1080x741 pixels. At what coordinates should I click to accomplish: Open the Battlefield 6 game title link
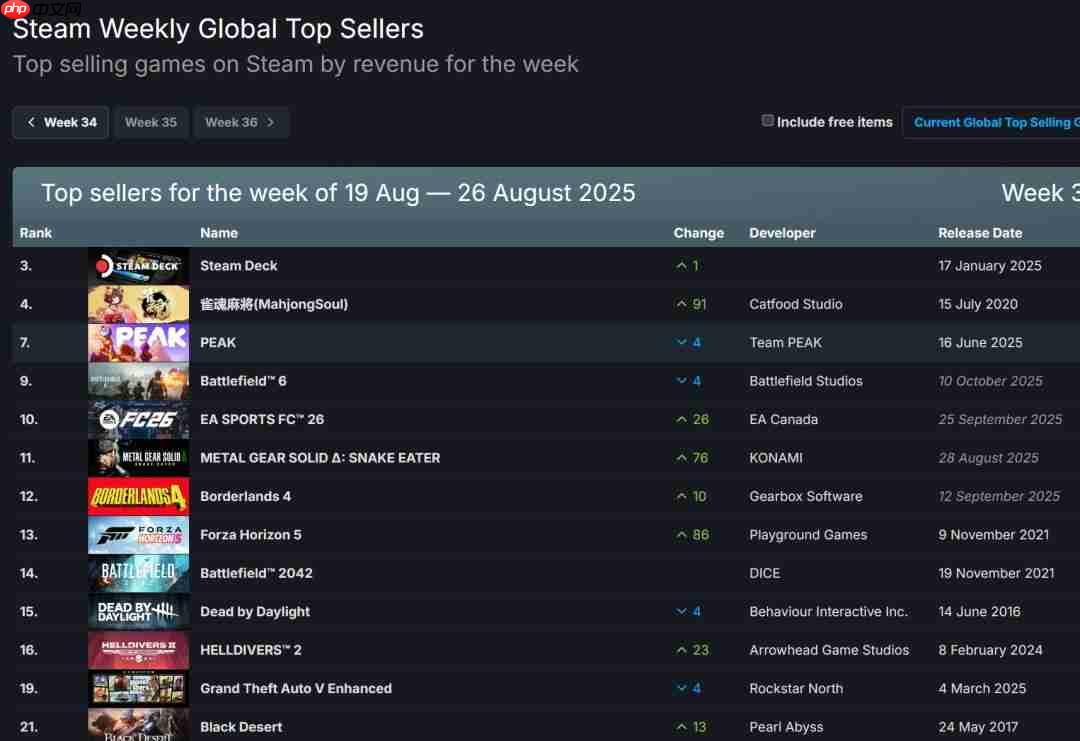pyautogui.click(x=243, y=381)
